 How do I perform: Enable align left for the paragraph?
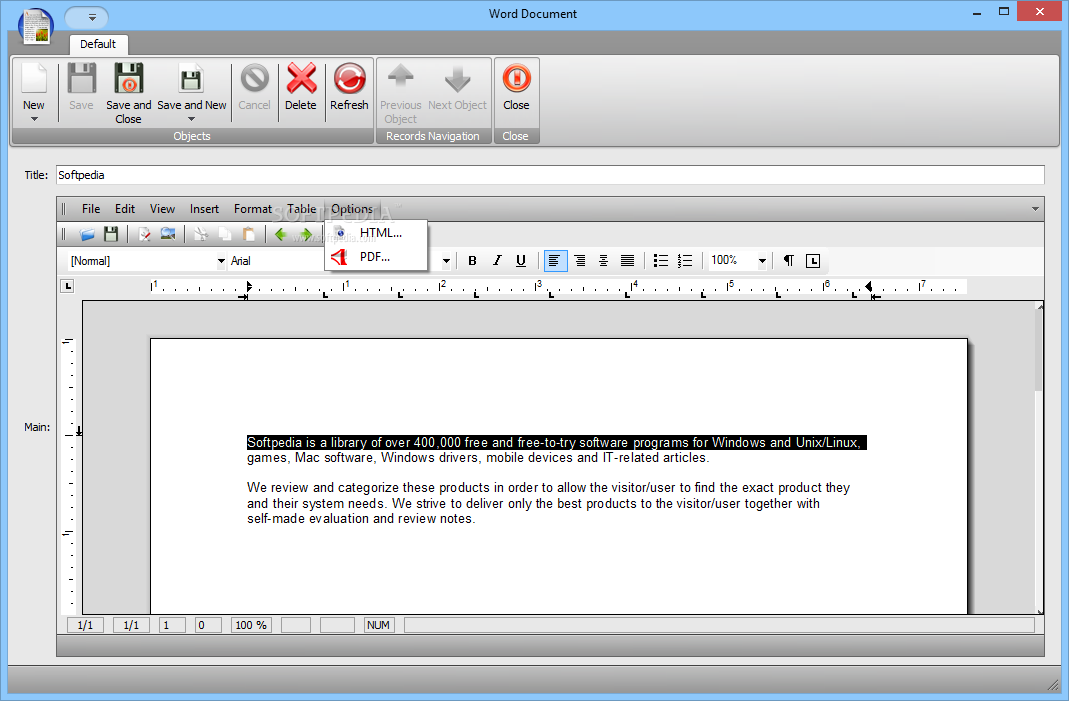555,260
